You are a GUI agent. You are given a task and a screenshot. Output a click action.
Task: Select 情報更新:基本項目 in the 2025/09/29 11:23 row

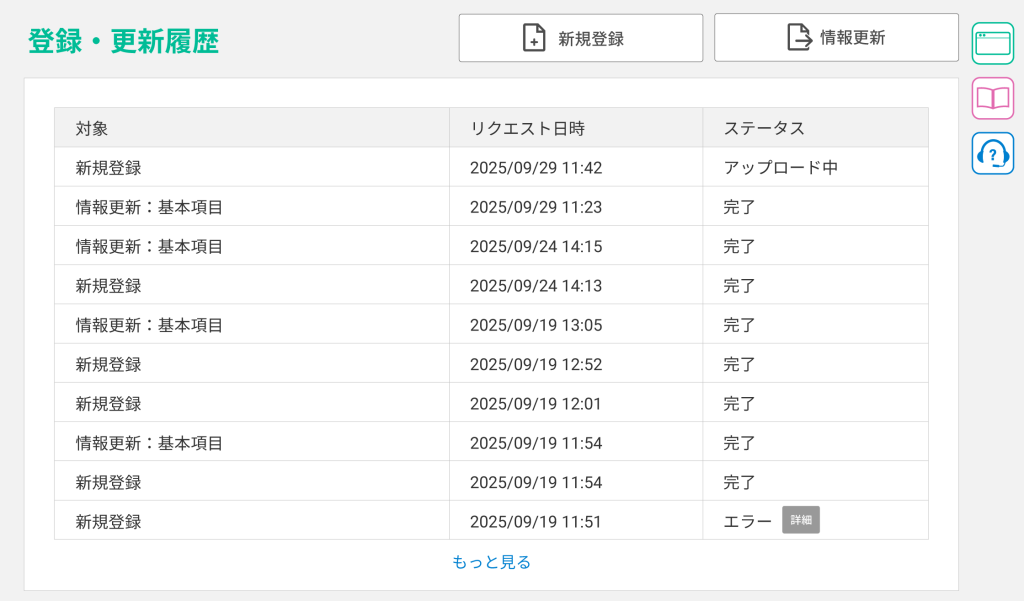click(149, 207)
